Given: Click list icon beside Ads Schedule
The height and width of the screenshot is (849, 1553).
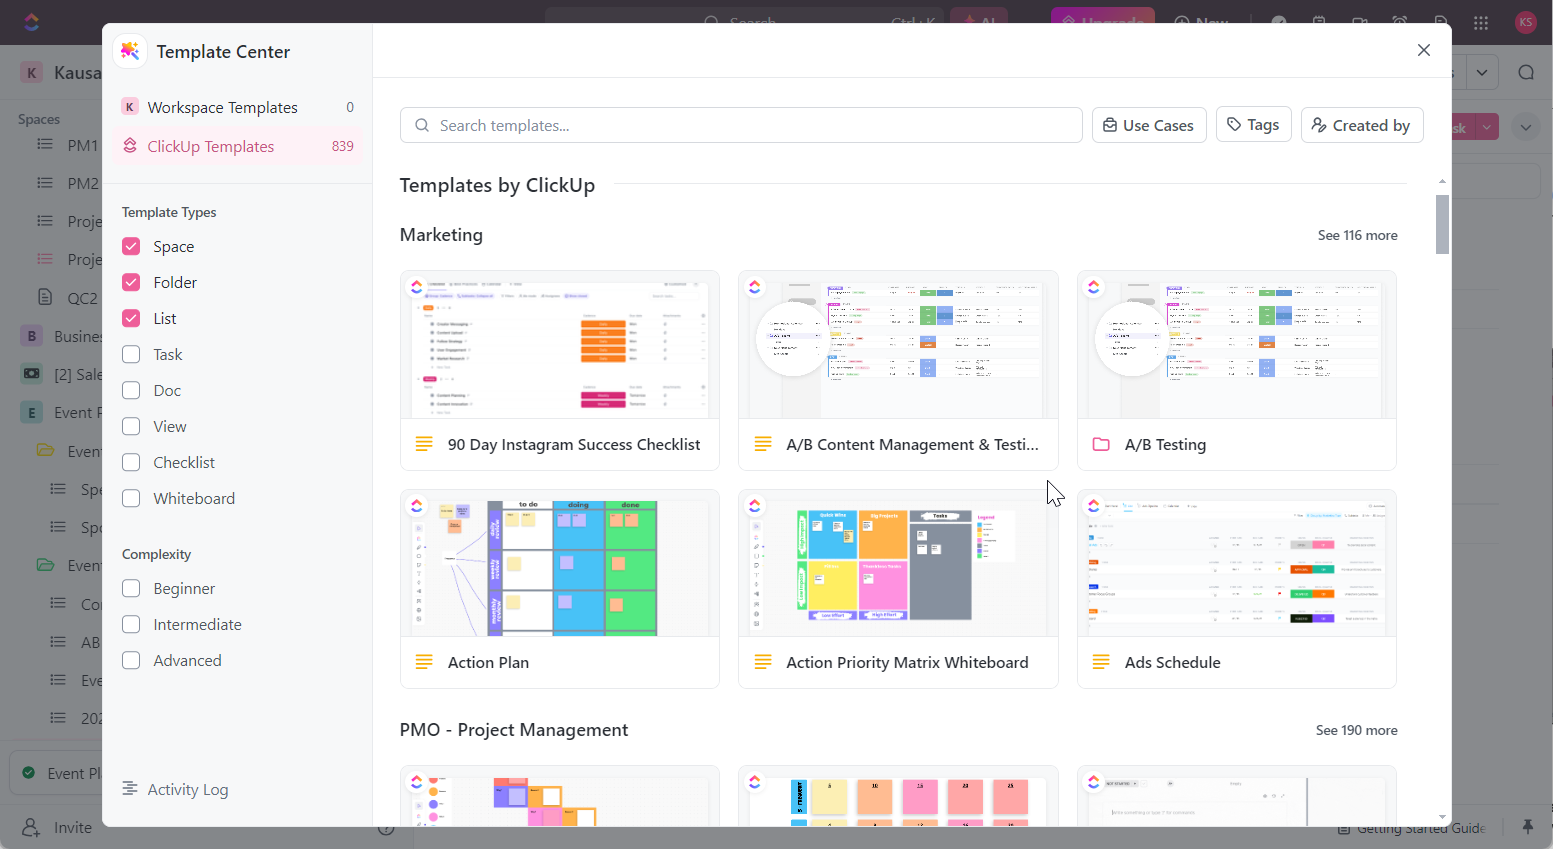Looking at the screenshot, I should (x=1101, y=662).
